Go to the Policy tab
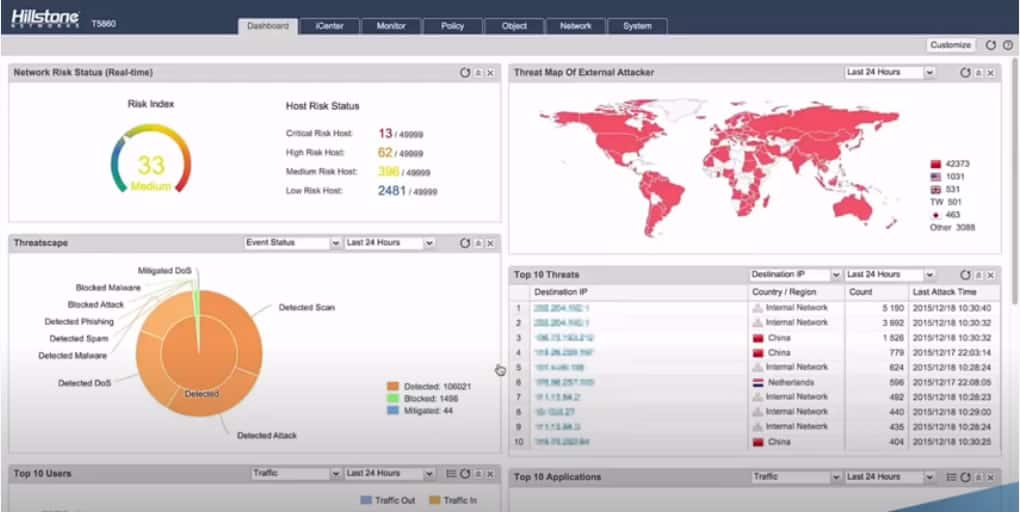 coord(453,26)
